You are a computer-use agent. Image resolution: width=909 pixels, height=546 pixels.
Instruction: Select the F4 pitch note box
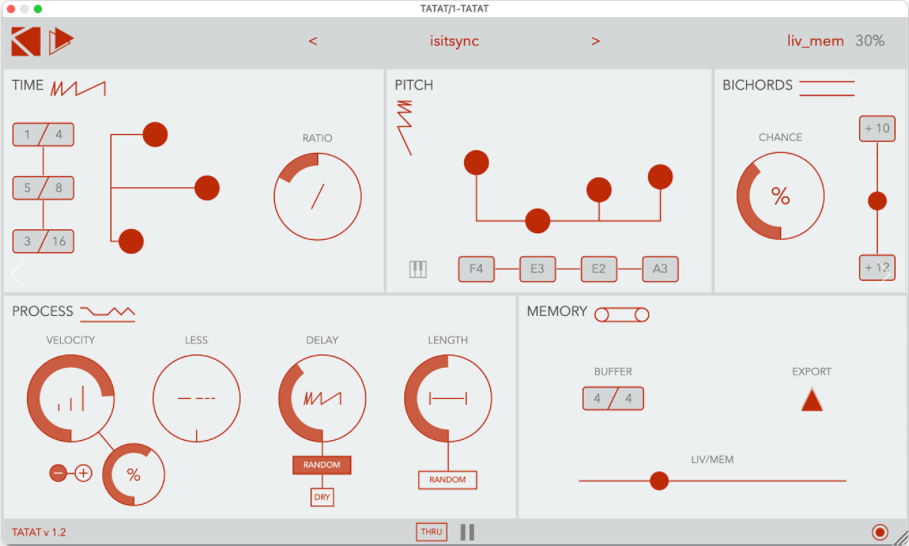[476, 269]
